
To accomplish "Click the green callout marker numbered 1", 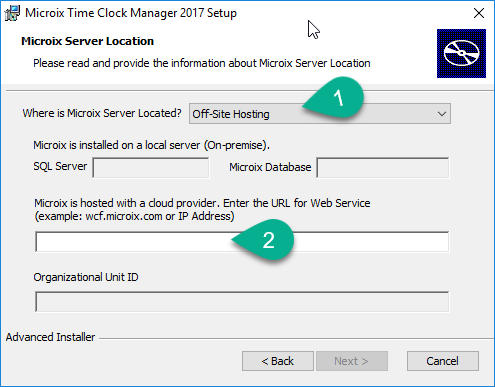I will pyautogui.click(x=334, y=97).
